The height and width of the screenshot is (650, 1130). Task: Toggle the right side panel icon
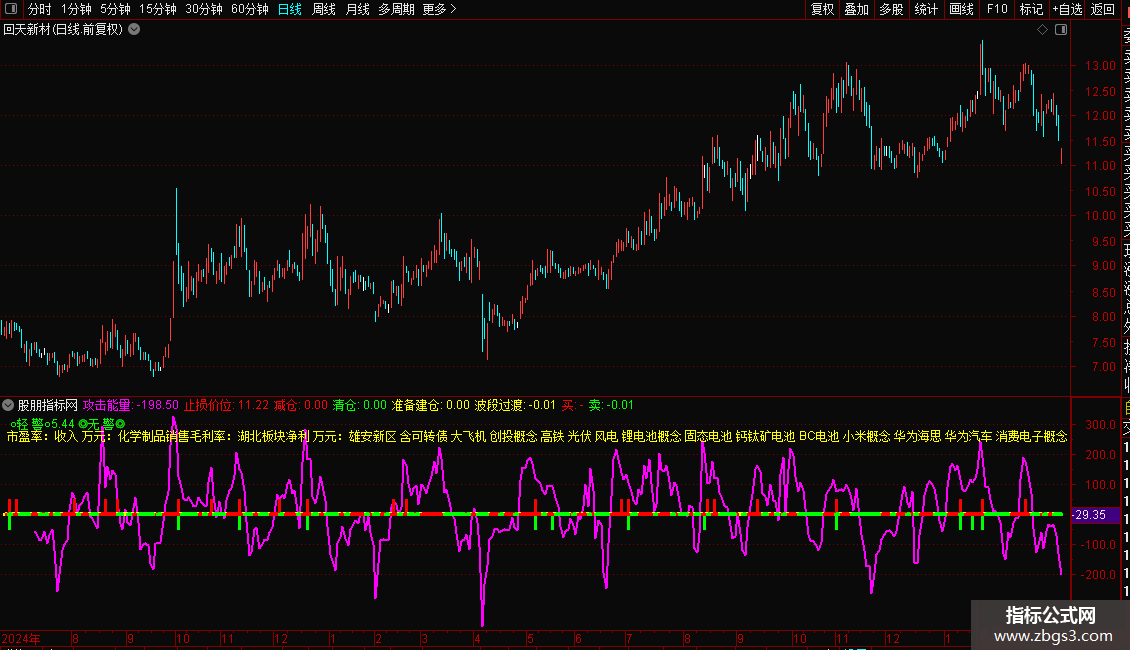pyautogui.click(x=1060, y=30)
